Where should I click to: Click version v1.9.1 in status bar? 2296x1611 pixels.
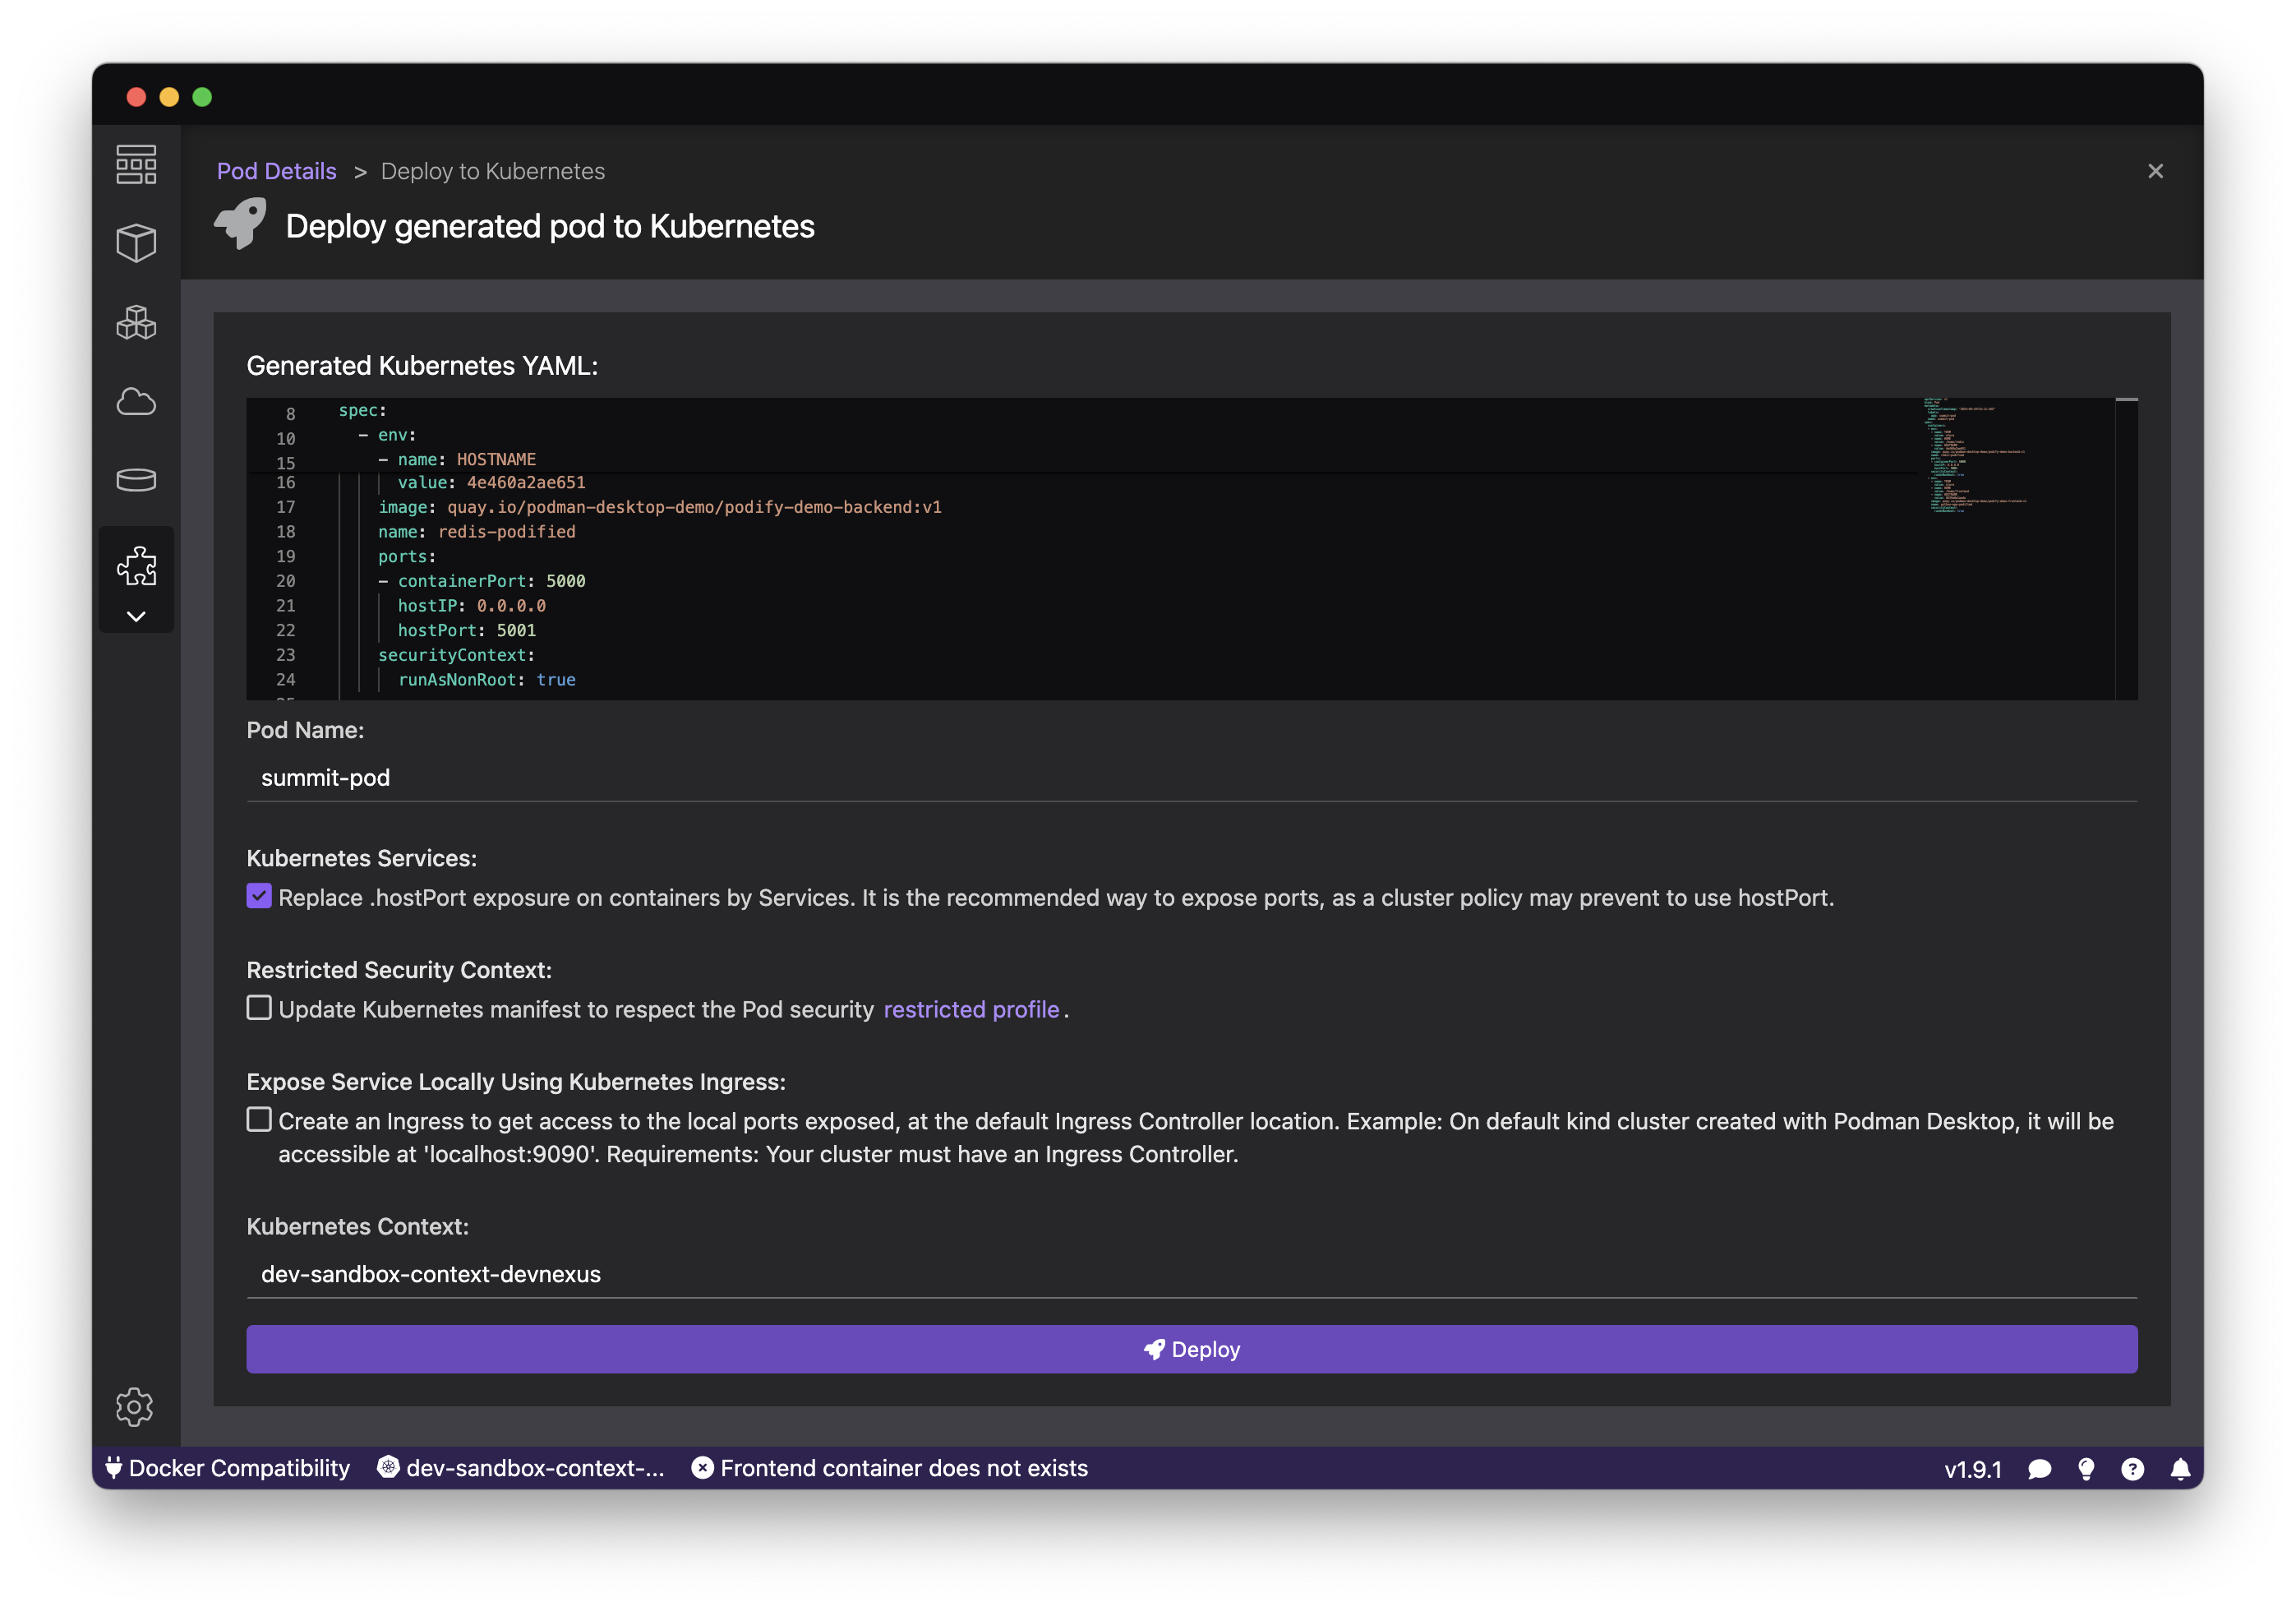[1972, 1469]
